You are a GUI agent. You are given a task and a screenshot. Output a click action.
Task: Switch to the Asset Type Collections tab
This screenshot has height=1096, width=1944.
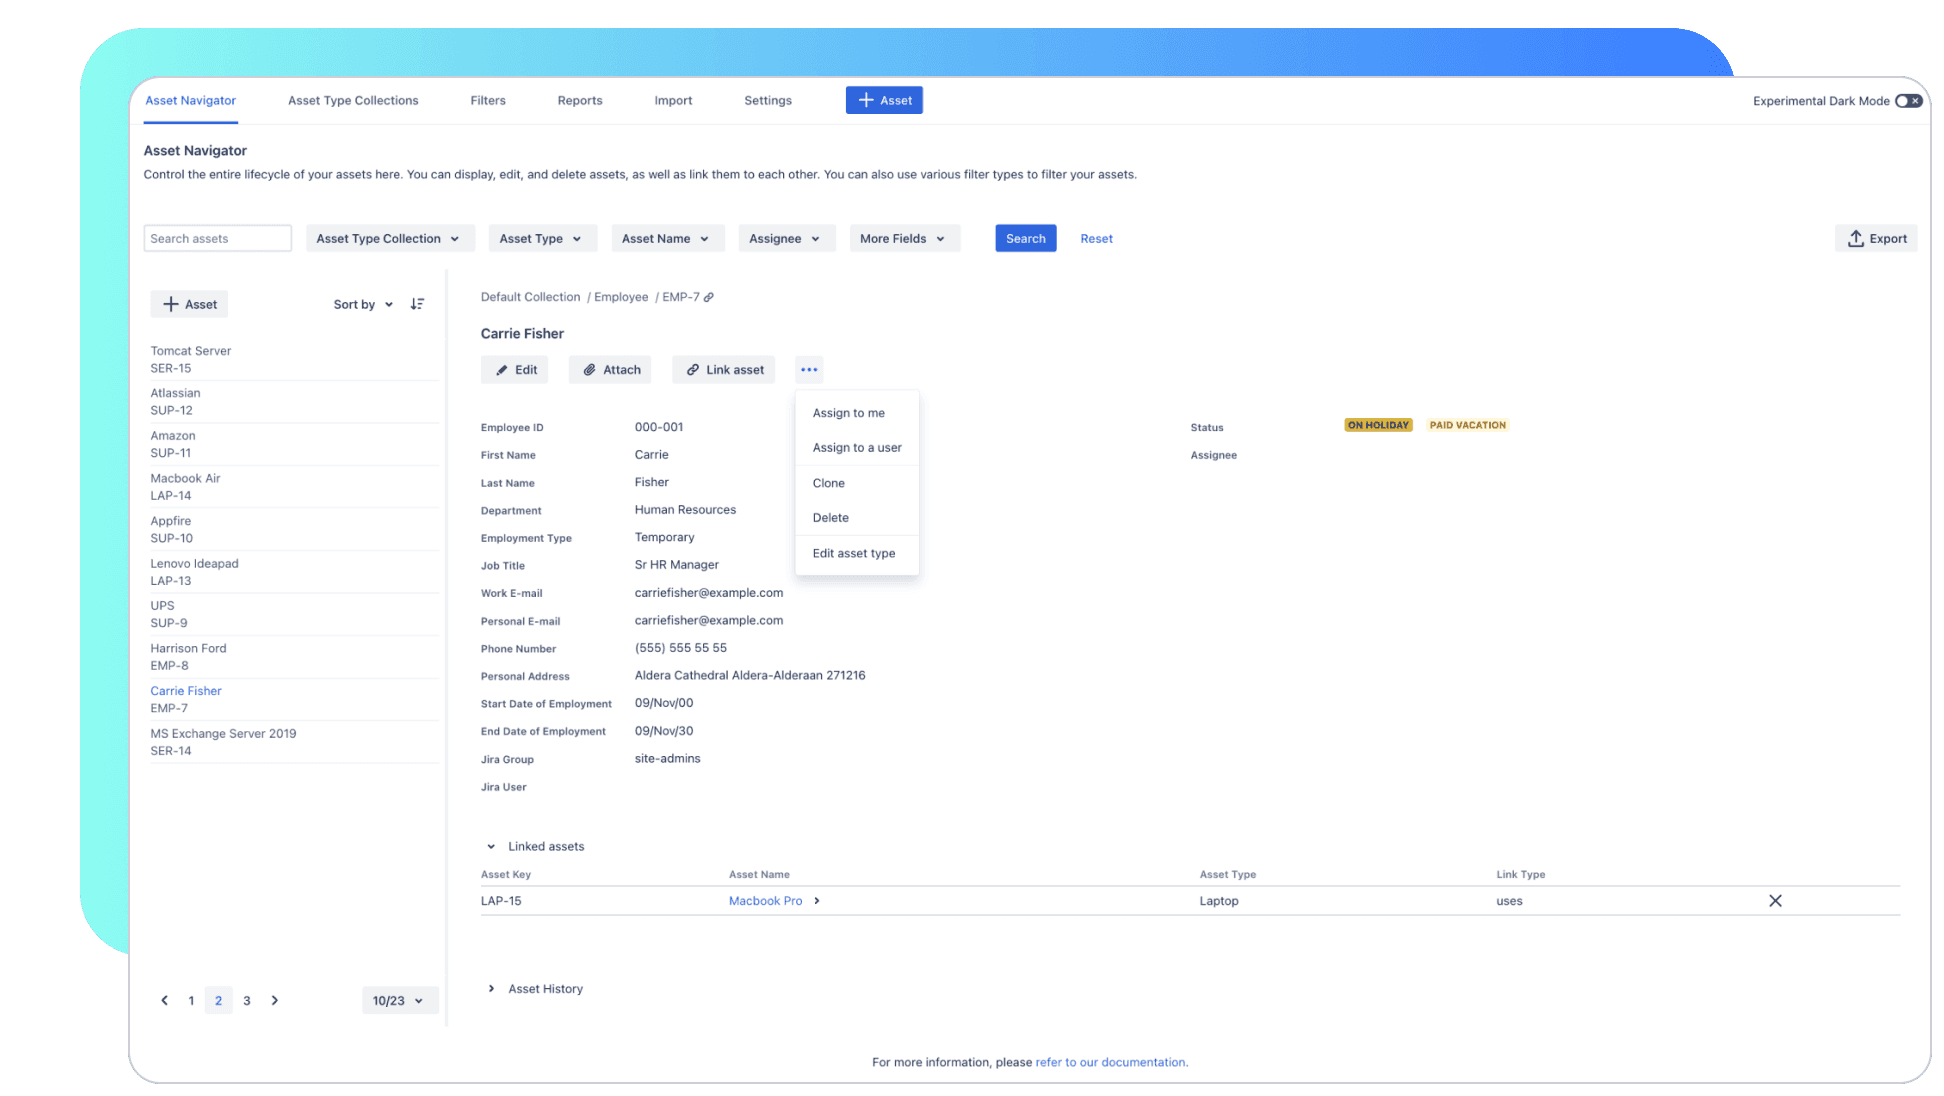353,100
